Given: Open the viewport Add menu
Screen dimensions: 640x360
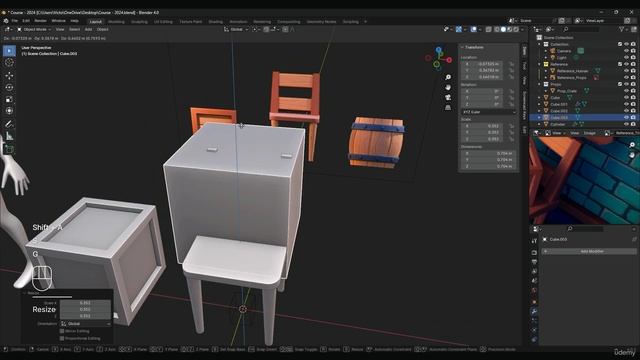Looking at the screenshot, I should pyautogui.click(x=88, y=29).
